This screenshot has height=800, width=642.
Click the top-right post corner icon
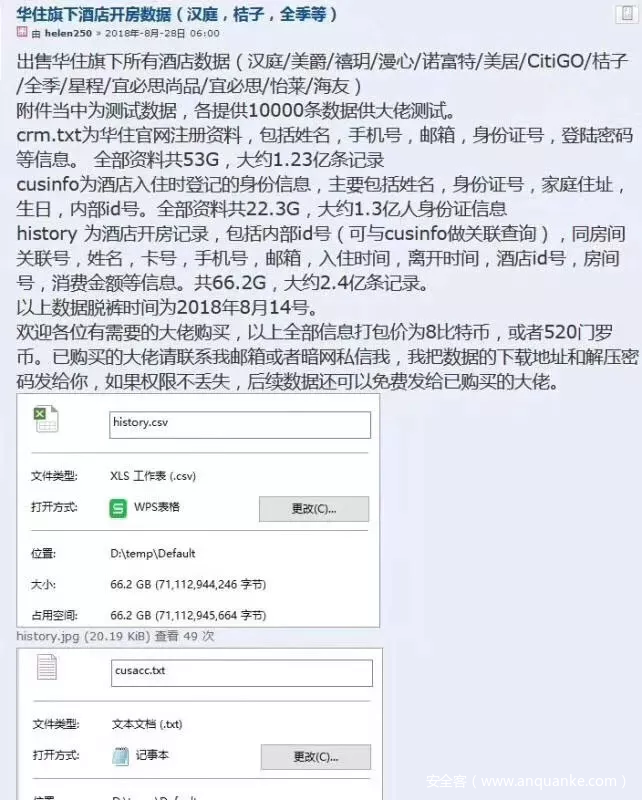point(627,14)
